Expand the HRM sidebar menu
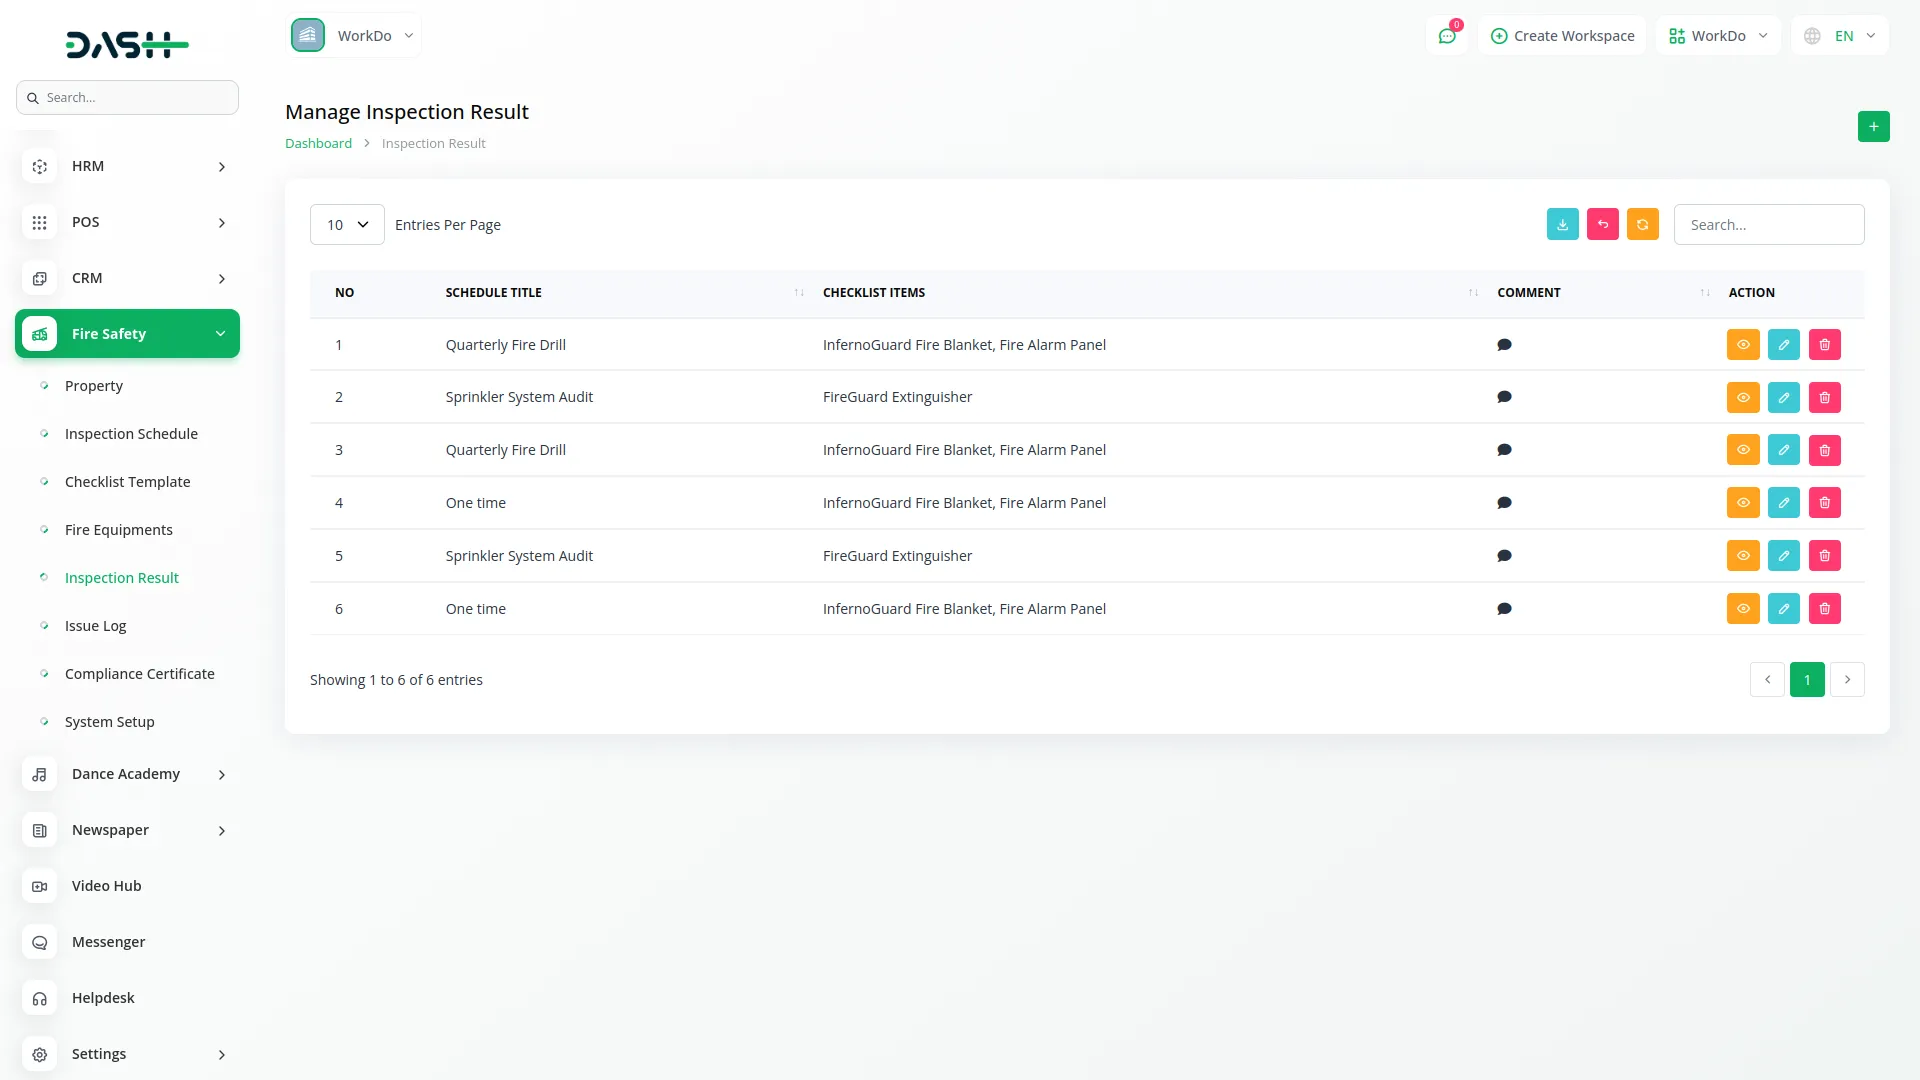Image resolution: width=1920 pixels, height=1080 pixels. [127, 167]
